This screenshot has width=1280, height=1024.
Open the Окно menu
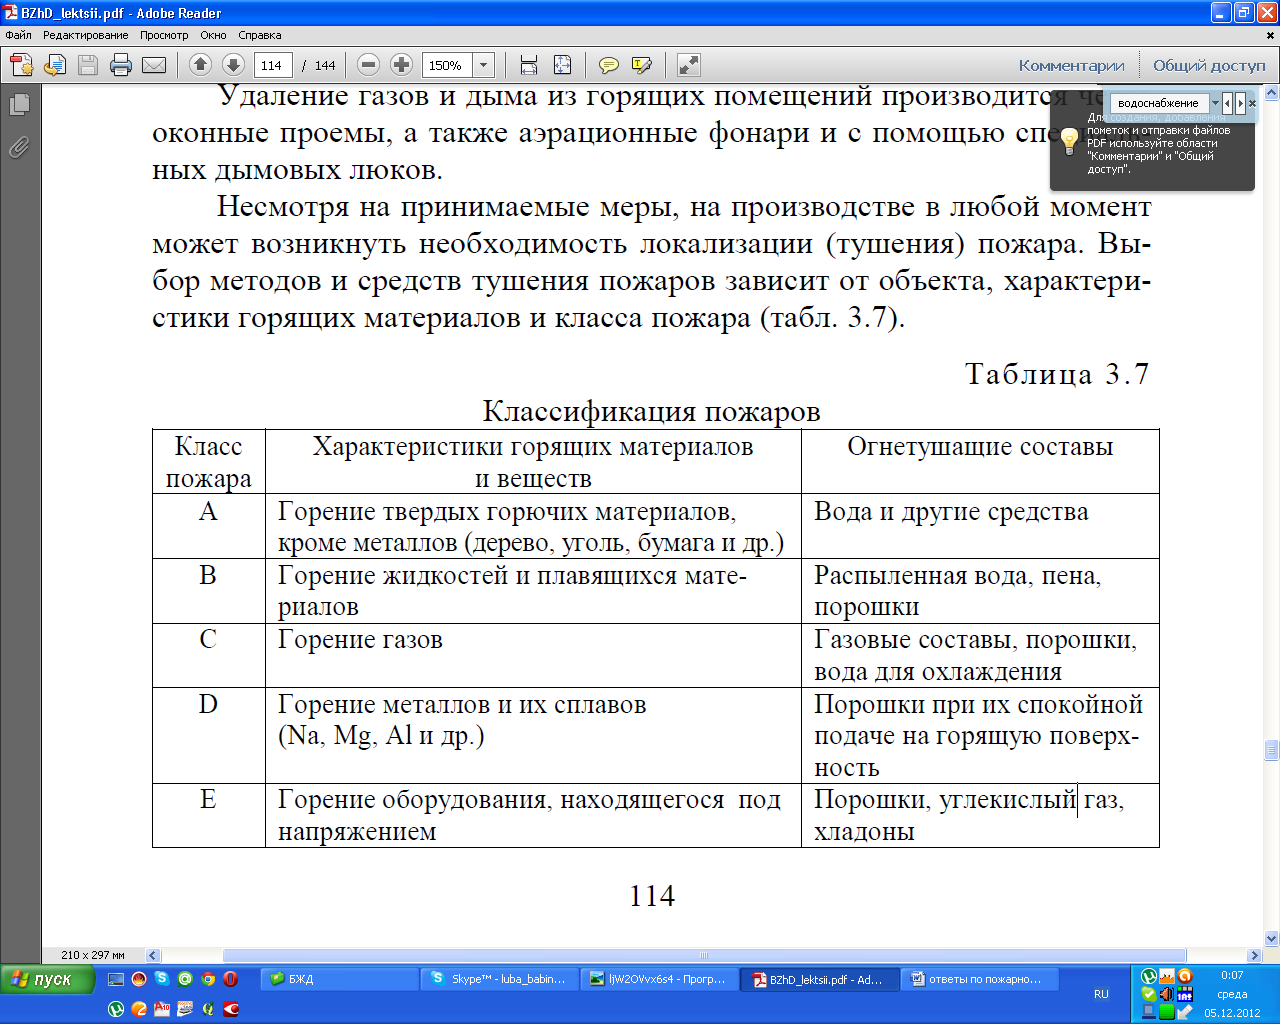pos(213,35)
